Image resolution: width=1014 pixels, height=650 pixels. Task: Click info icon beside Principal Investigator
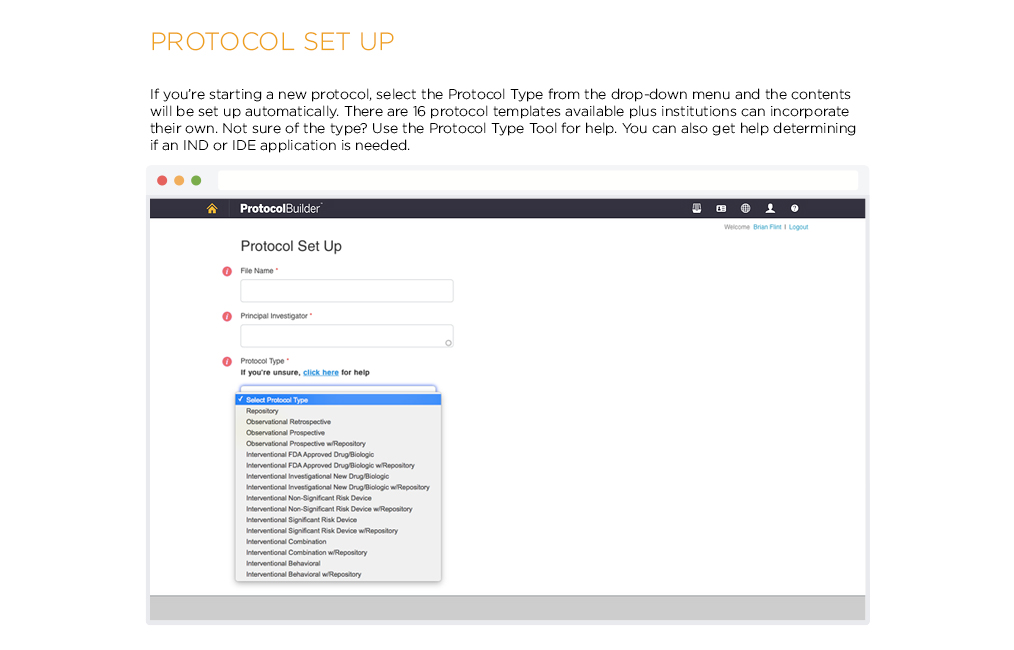coord(227,316)
